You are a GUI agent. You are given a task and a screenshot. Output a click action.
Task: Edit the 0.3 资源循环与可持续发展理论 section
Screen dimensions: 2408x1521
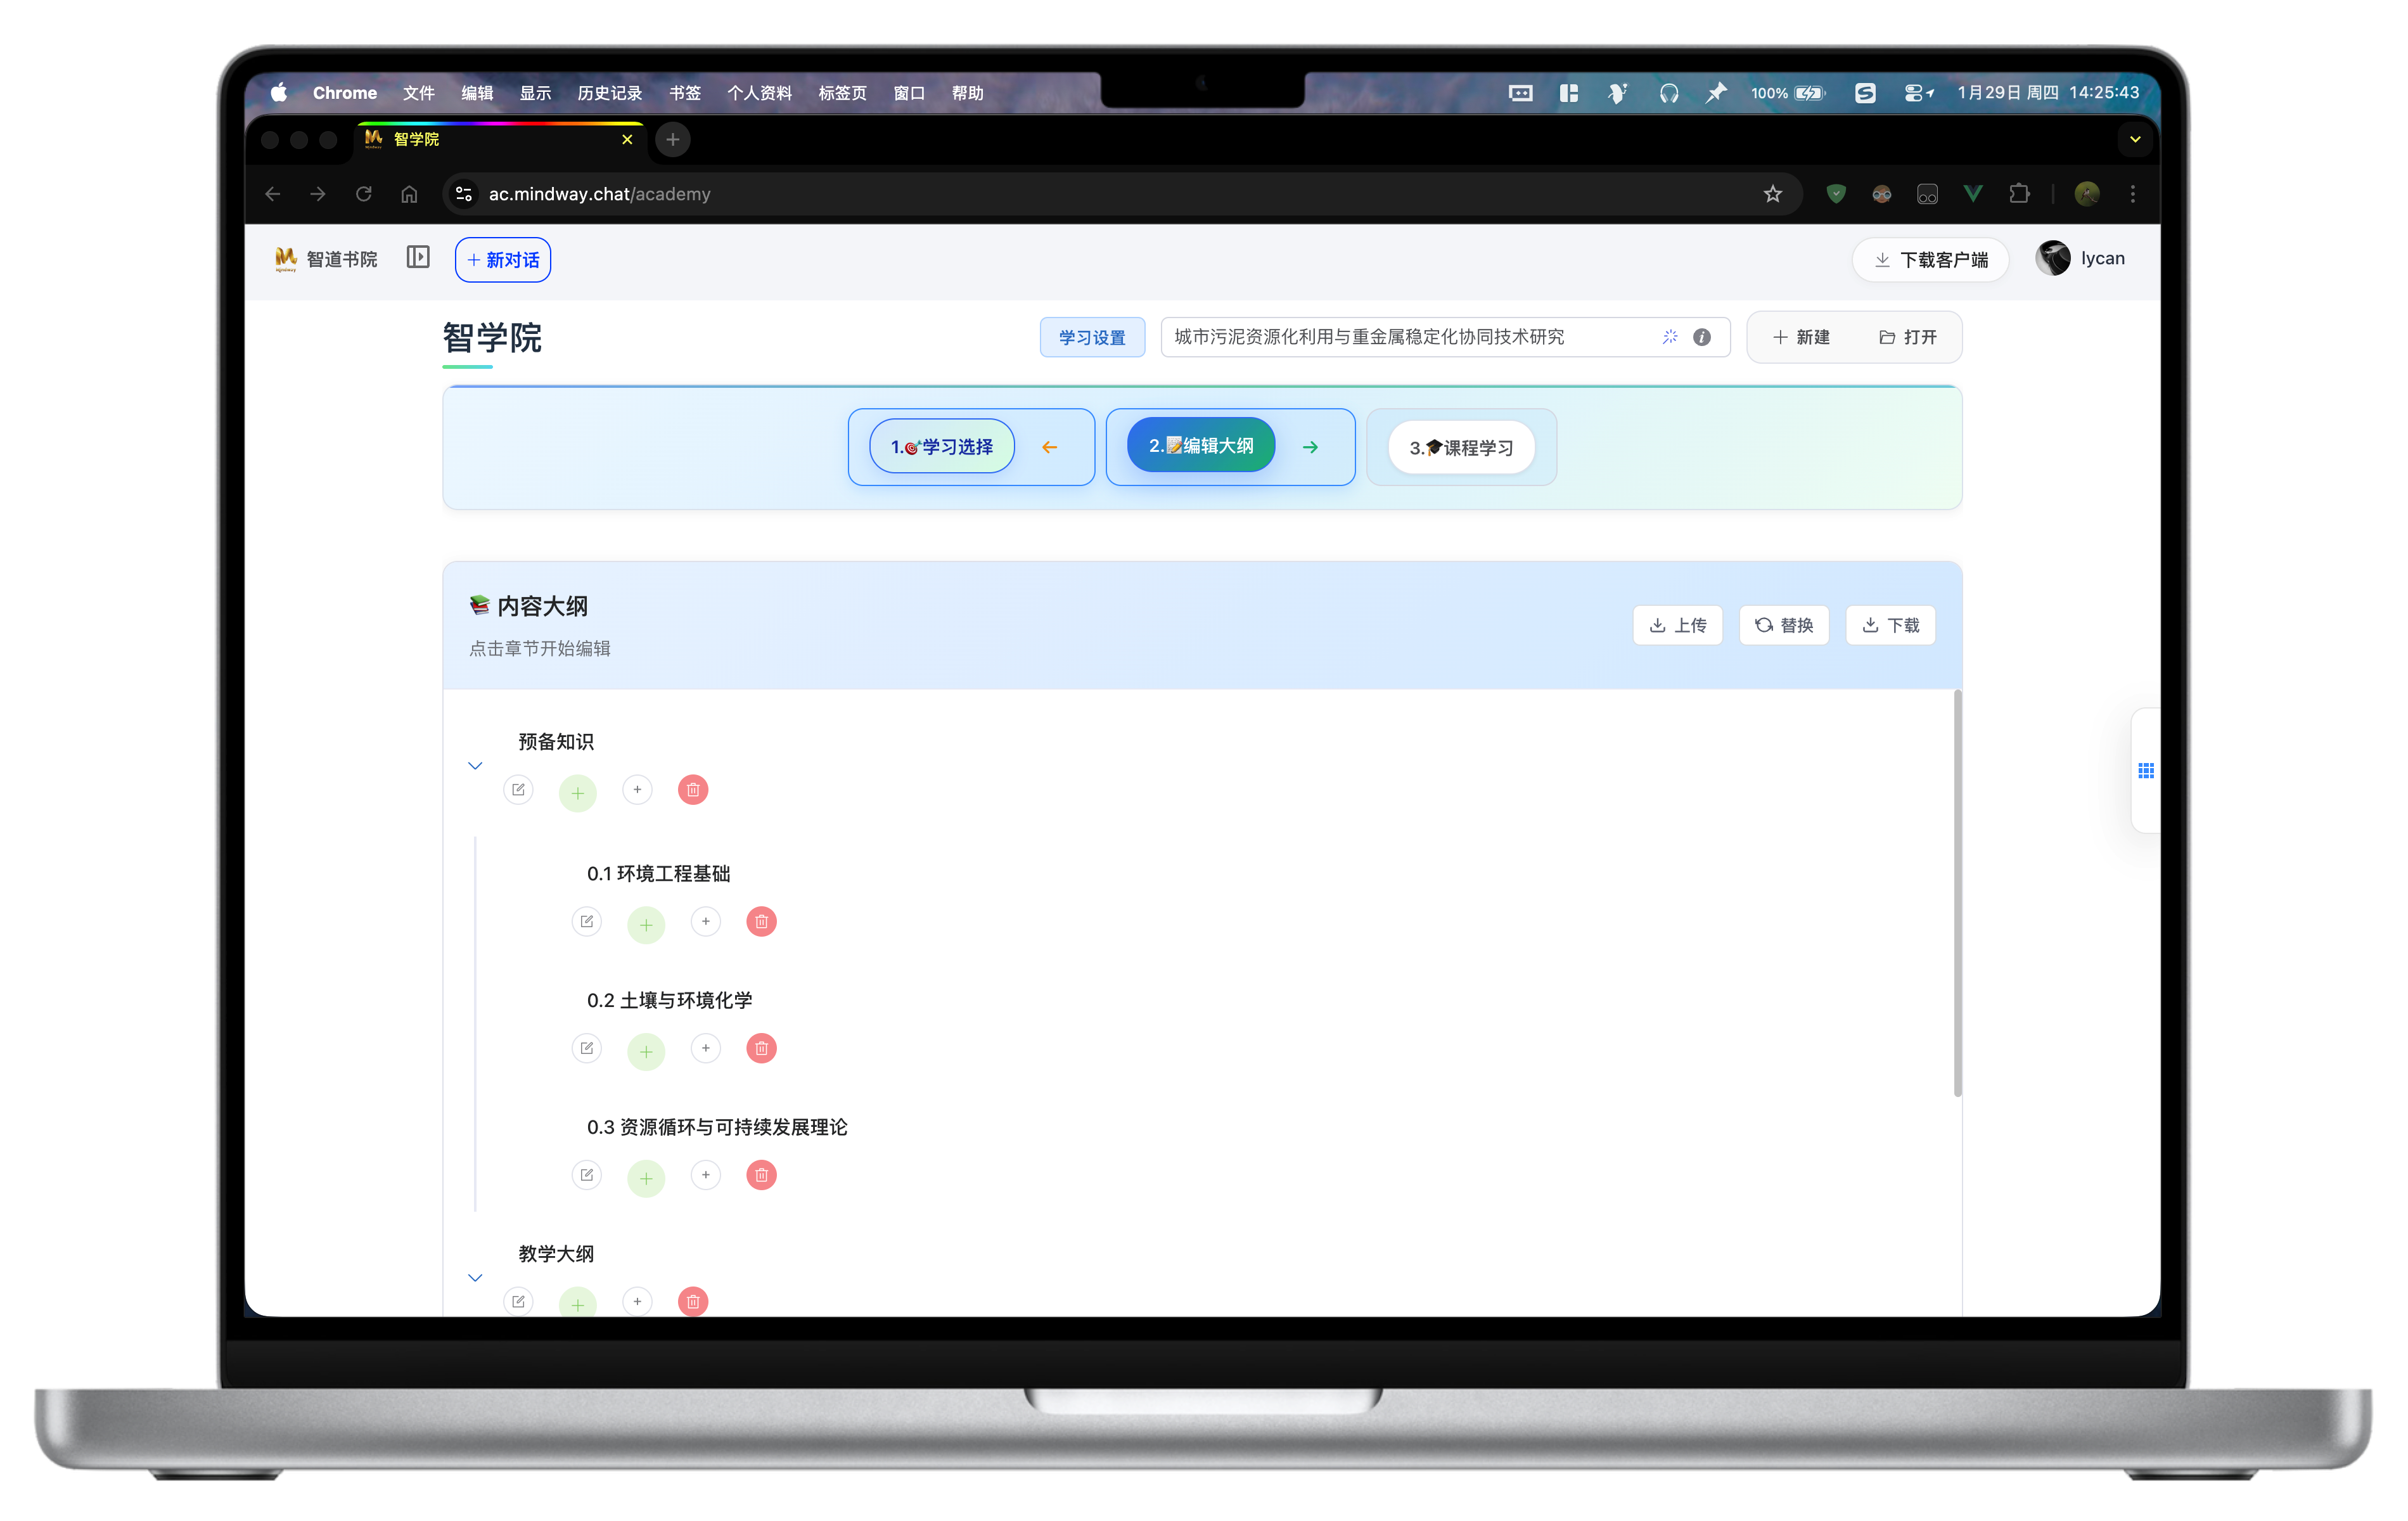click(587, 1175)
